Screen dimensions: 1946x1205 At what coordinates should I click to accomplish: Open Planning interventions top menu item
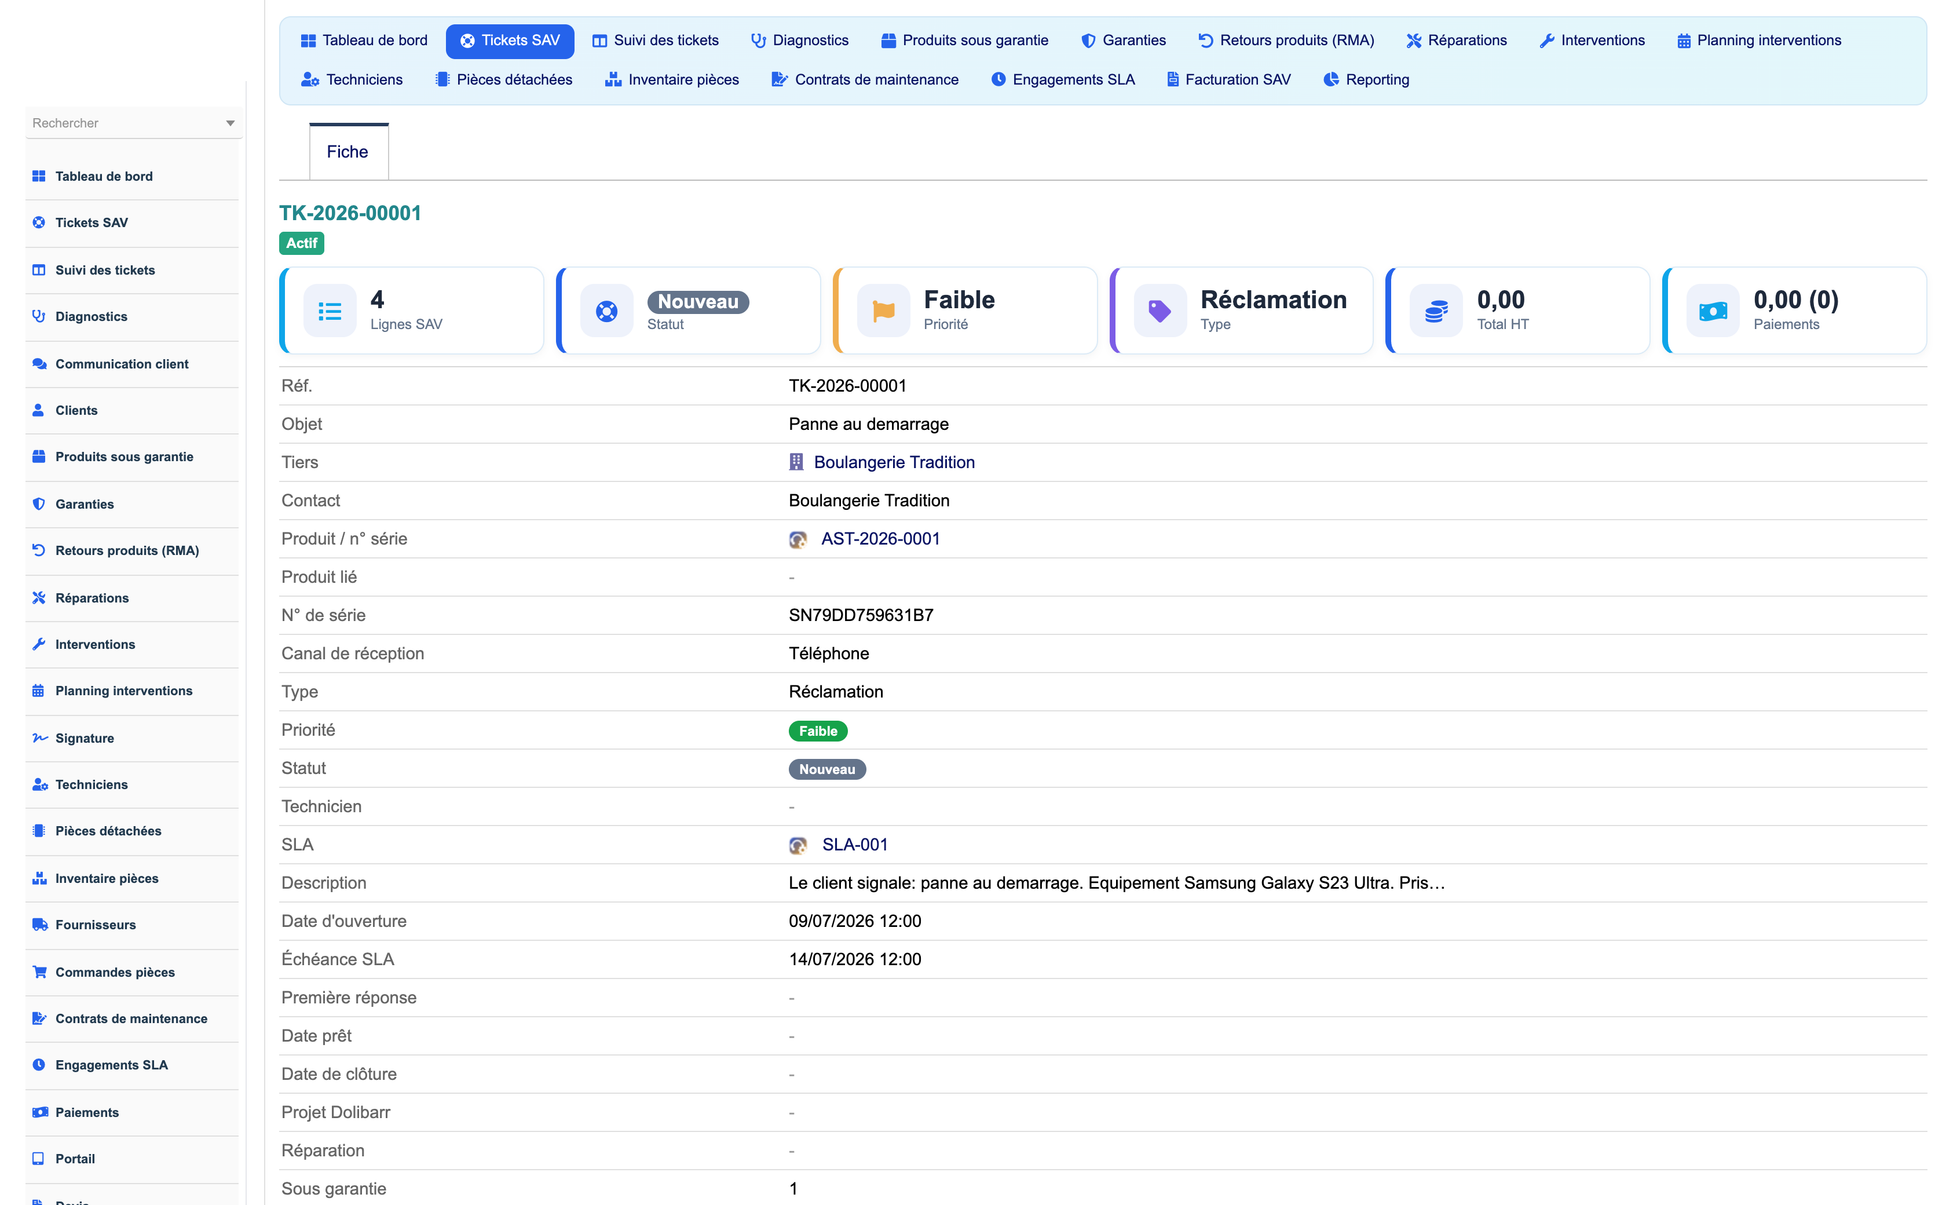tap(1759, 41)
